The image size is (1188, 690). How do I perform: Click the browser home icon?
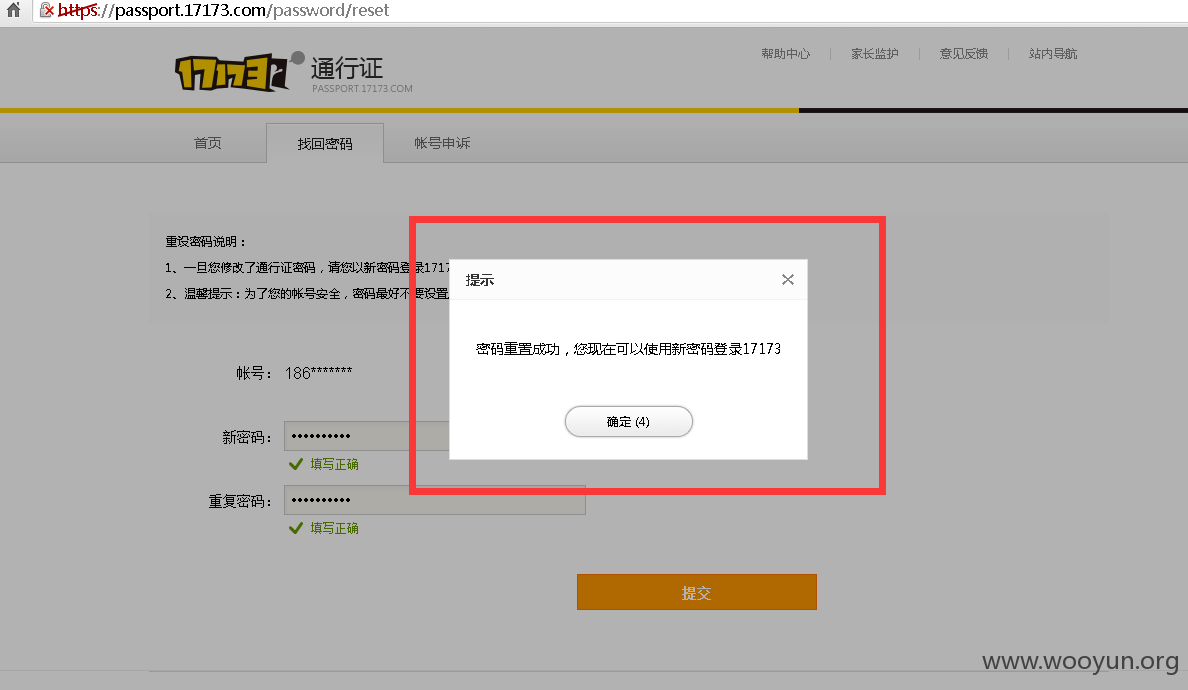(14, 10)
